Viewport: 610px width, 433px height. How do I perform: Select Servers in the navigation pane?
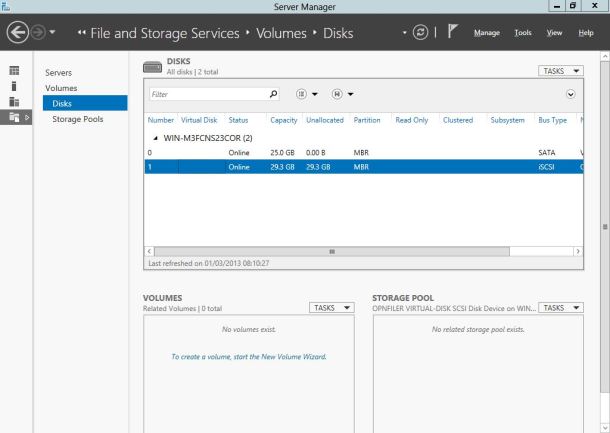click(58, 73)
